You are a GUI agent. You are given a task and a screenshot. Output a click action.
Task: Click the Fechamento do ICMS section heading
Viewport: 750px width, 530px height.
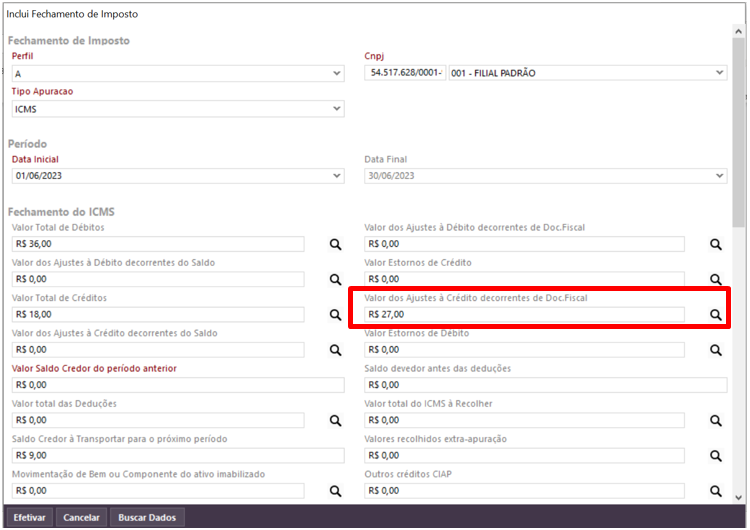click(x=61, y=211)
